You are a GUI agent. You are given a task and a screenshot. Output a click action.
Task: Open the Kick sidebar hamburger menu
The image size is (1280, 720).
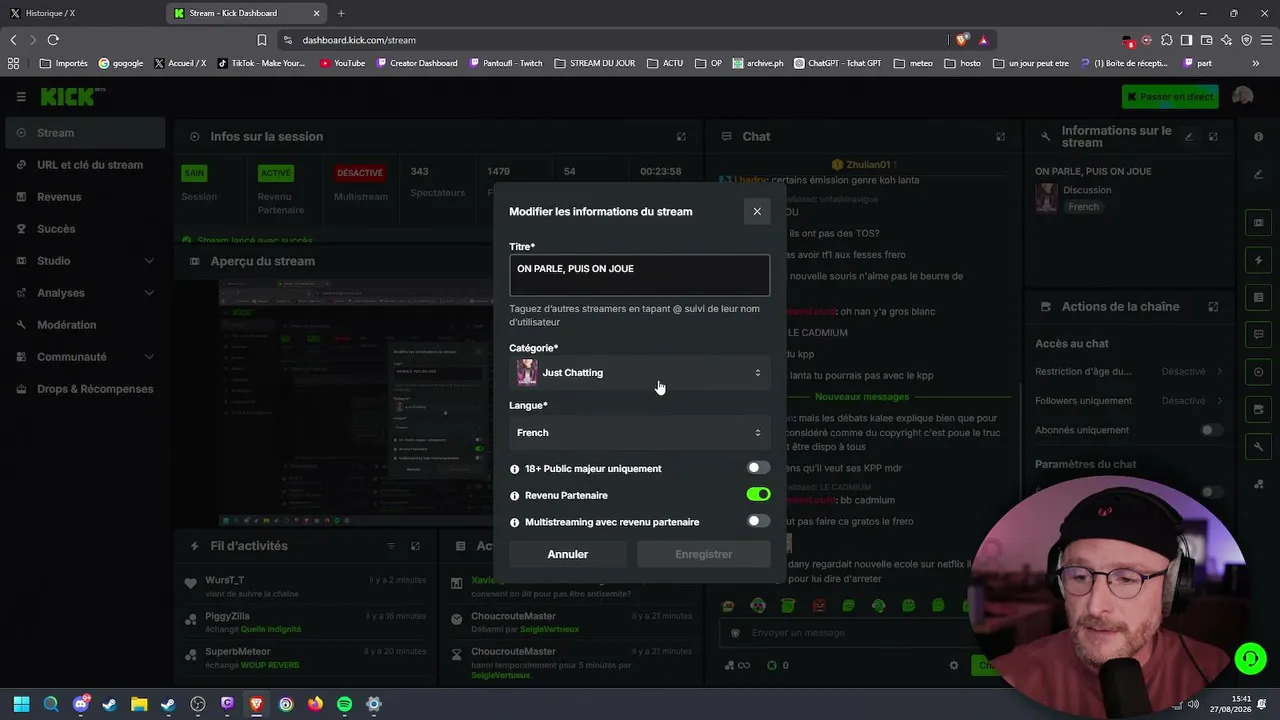pyautogui.click(x=21, y=97)
